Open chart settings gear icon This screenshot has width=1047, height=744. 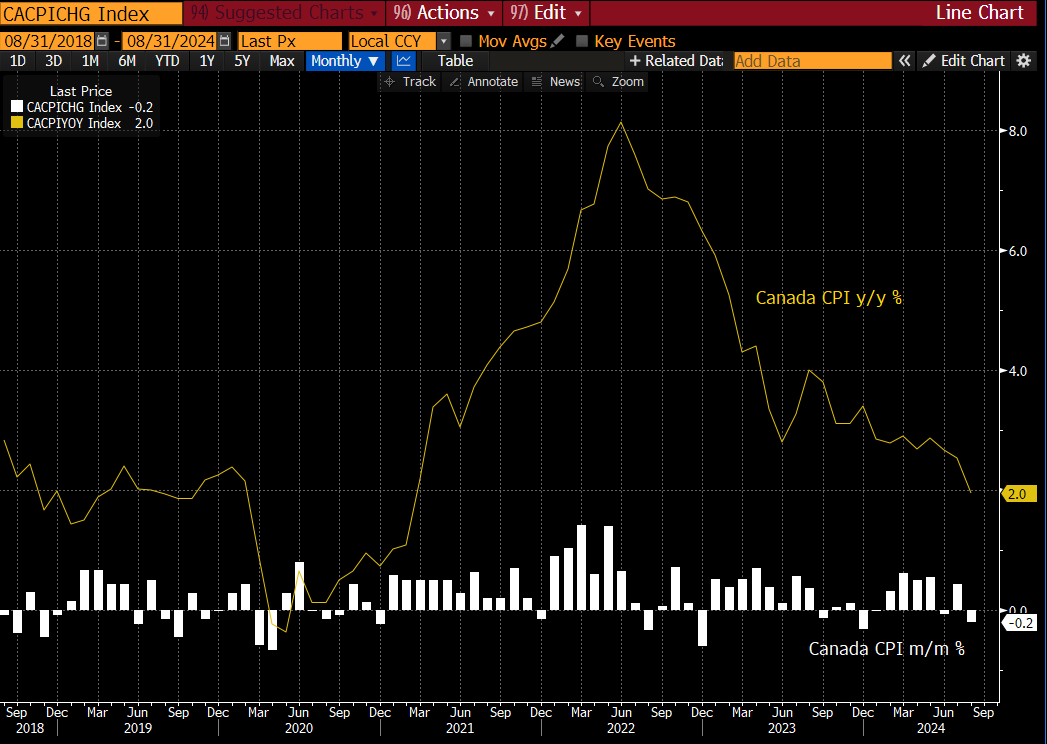[1024, 61]
